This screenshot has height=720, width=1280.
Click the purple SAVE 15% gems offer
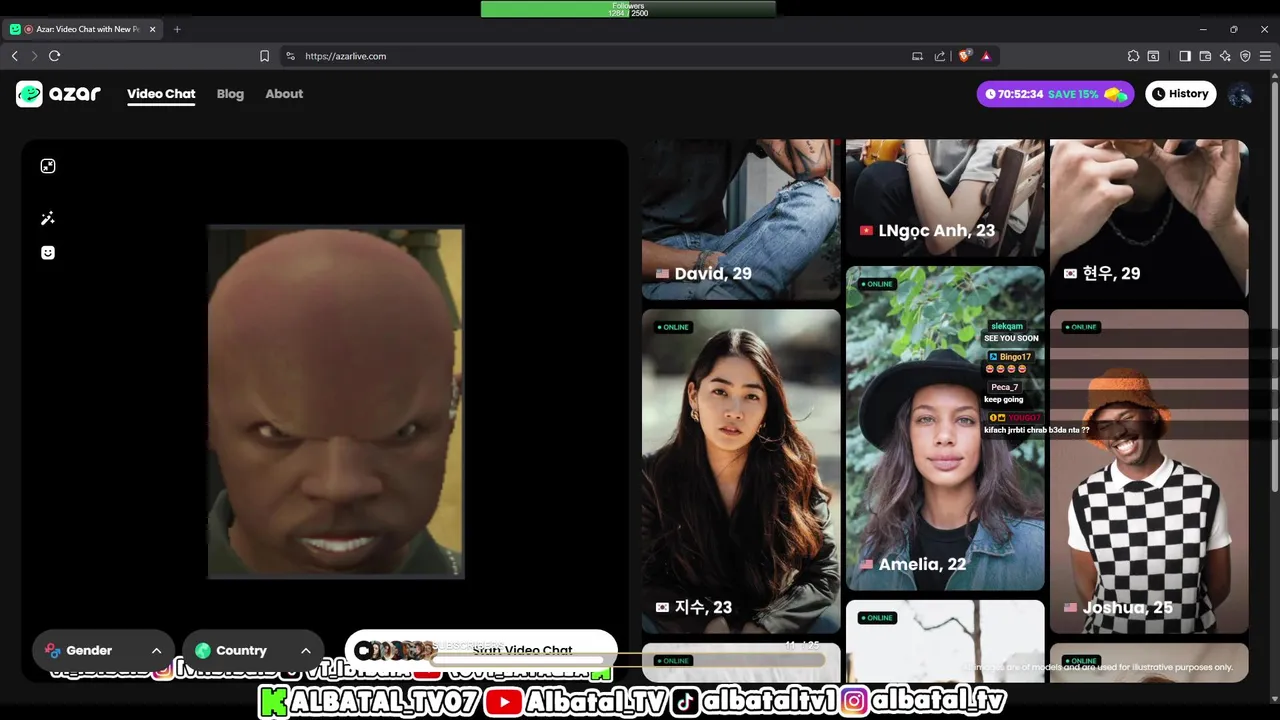point(1056,94)
